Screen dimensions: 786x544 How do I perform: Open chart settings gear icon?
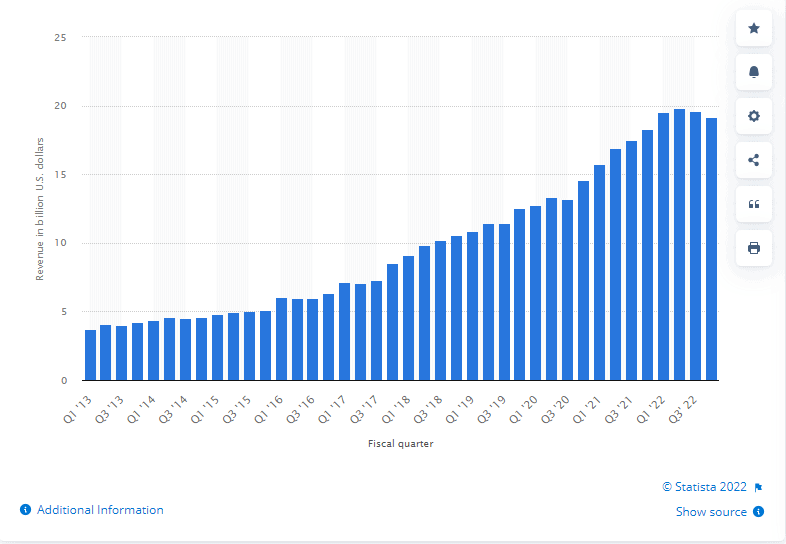(x=754, y=116)
